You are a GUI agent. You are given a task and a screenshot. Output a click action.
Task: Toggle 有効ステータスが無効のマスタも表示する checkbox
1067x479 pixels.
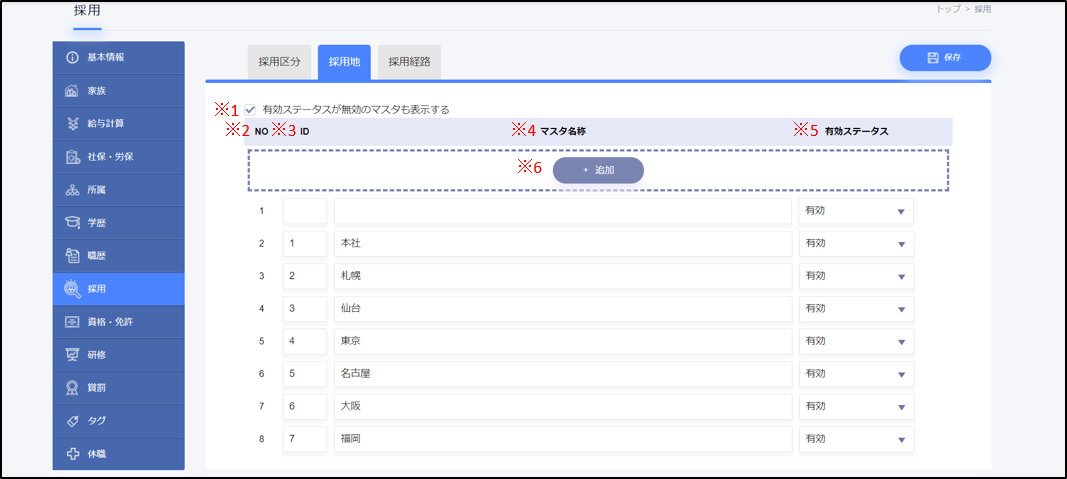(x=250, y=109)
